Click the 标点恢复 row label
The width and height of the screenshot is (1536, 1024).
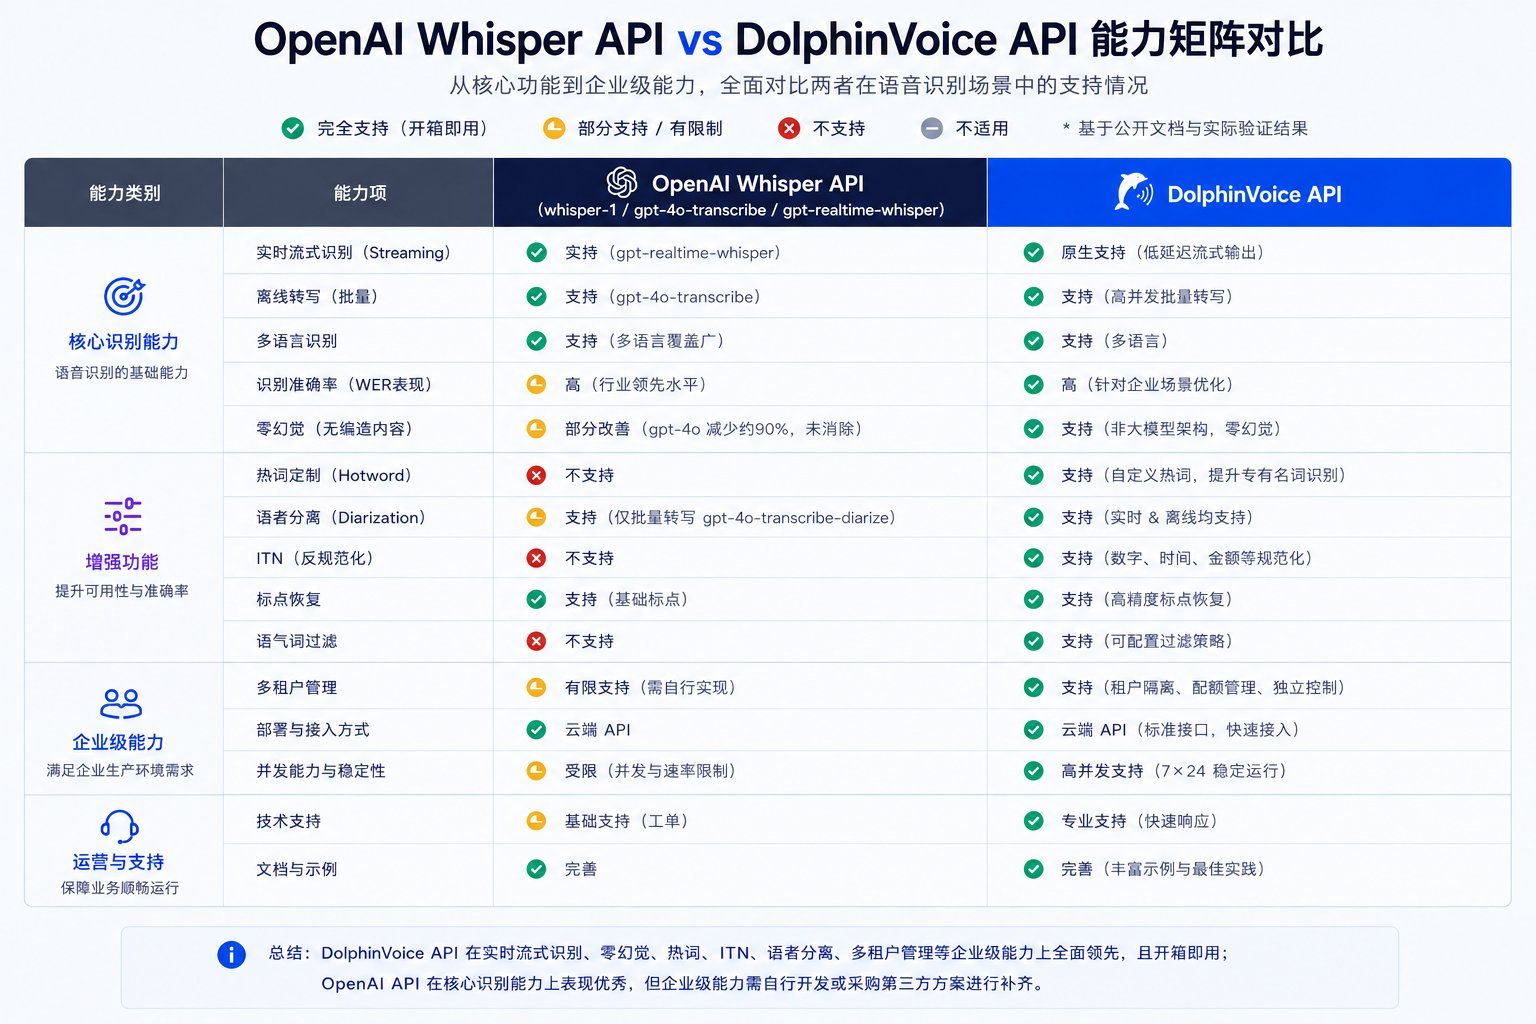(x=289, y=599)
